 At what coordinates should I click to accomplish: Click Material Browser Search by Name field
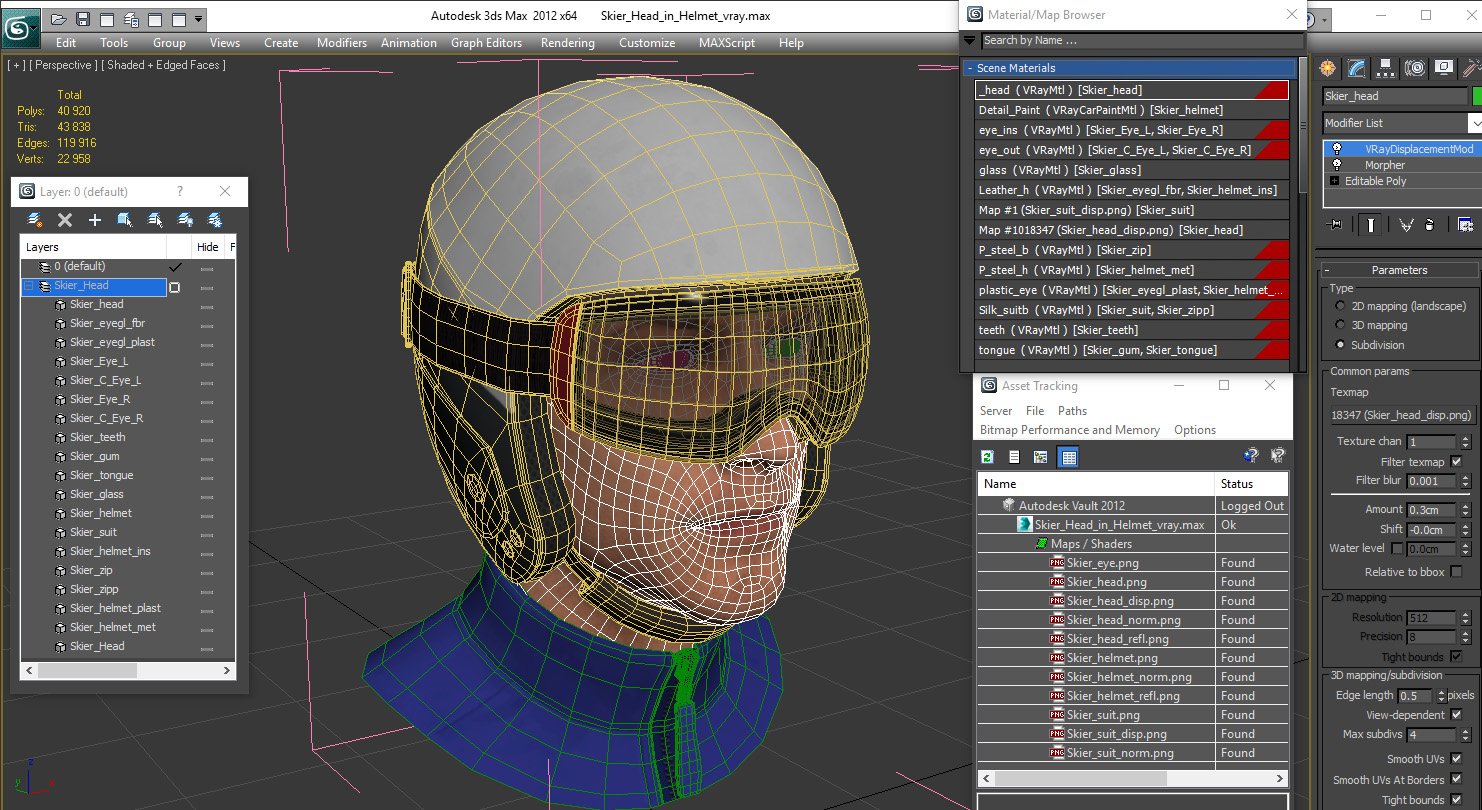point(1142,41)
